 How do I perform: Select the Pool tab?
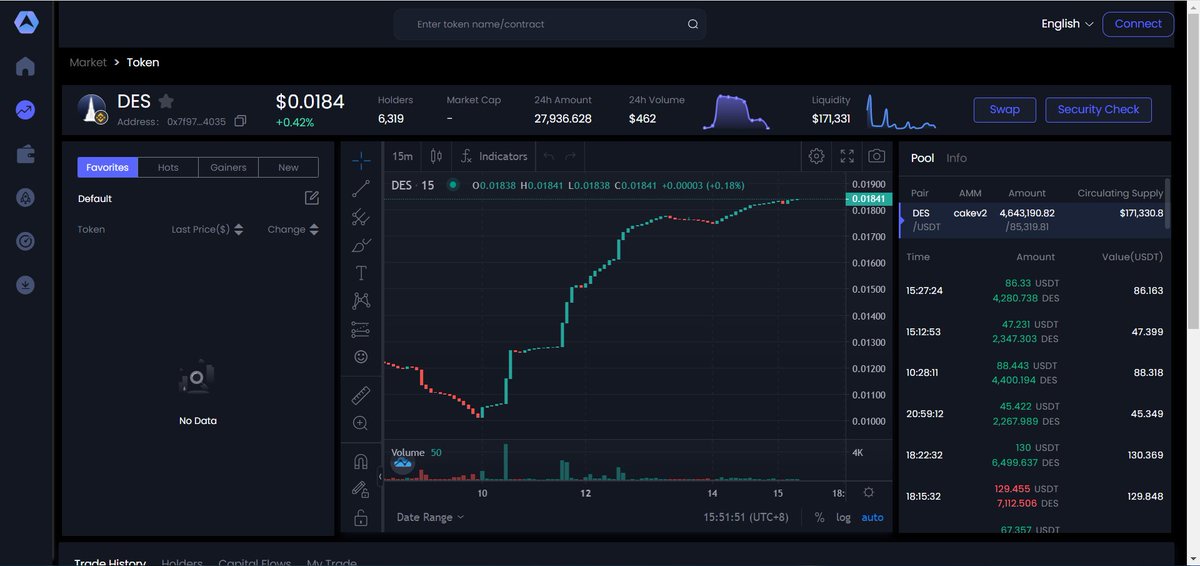[x=922, y=158]
